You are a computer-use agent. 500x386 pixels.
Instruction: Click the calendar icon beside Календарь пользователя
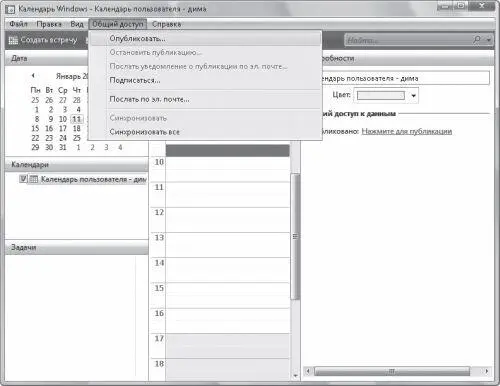pos(34,179)
